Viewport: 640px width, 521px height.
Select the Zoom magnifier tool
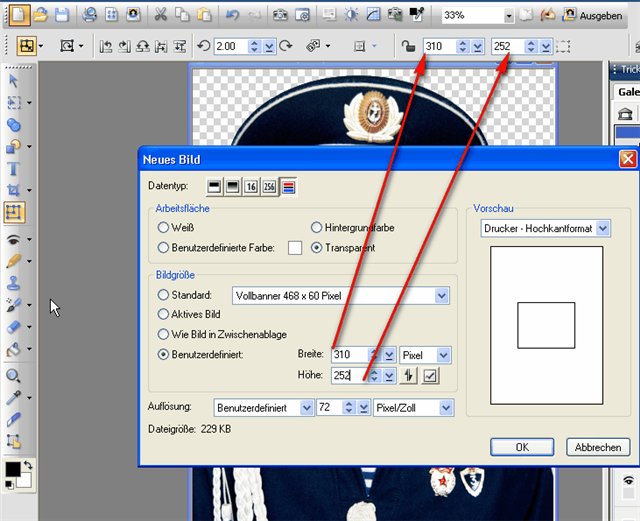point(13,376)
